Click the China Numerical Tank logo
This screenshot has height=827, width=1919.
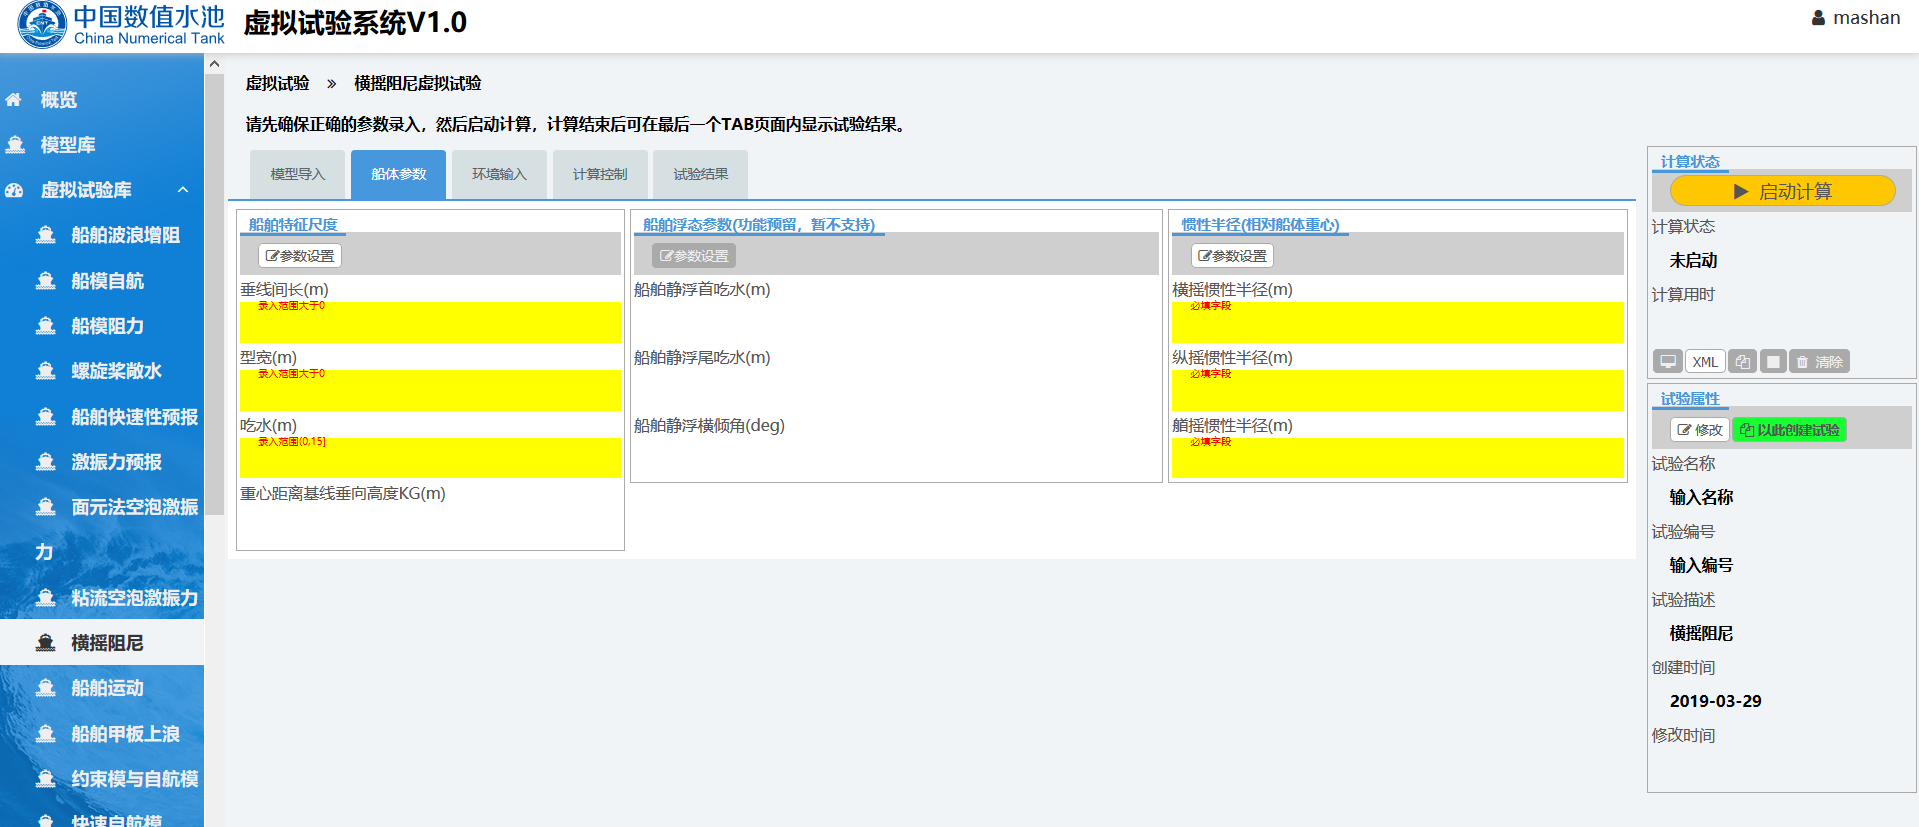(122, 25)
